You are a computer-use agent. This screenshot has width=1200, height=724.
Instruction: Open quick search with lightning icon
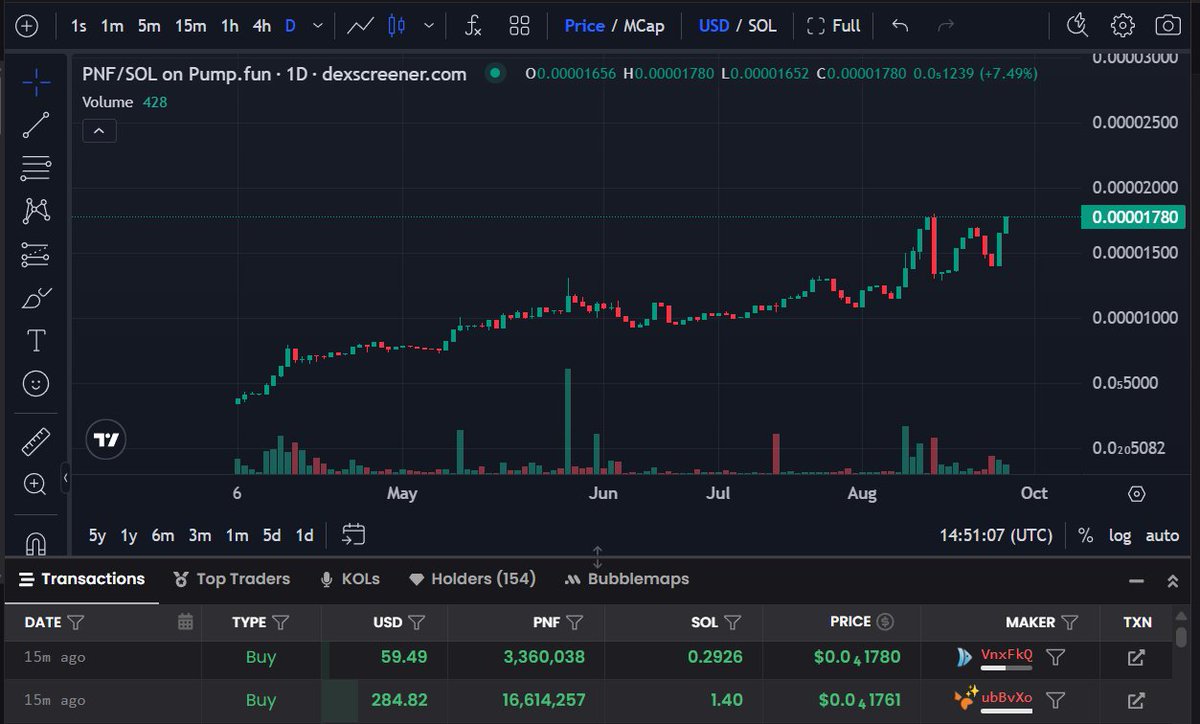pos(1077,26)
